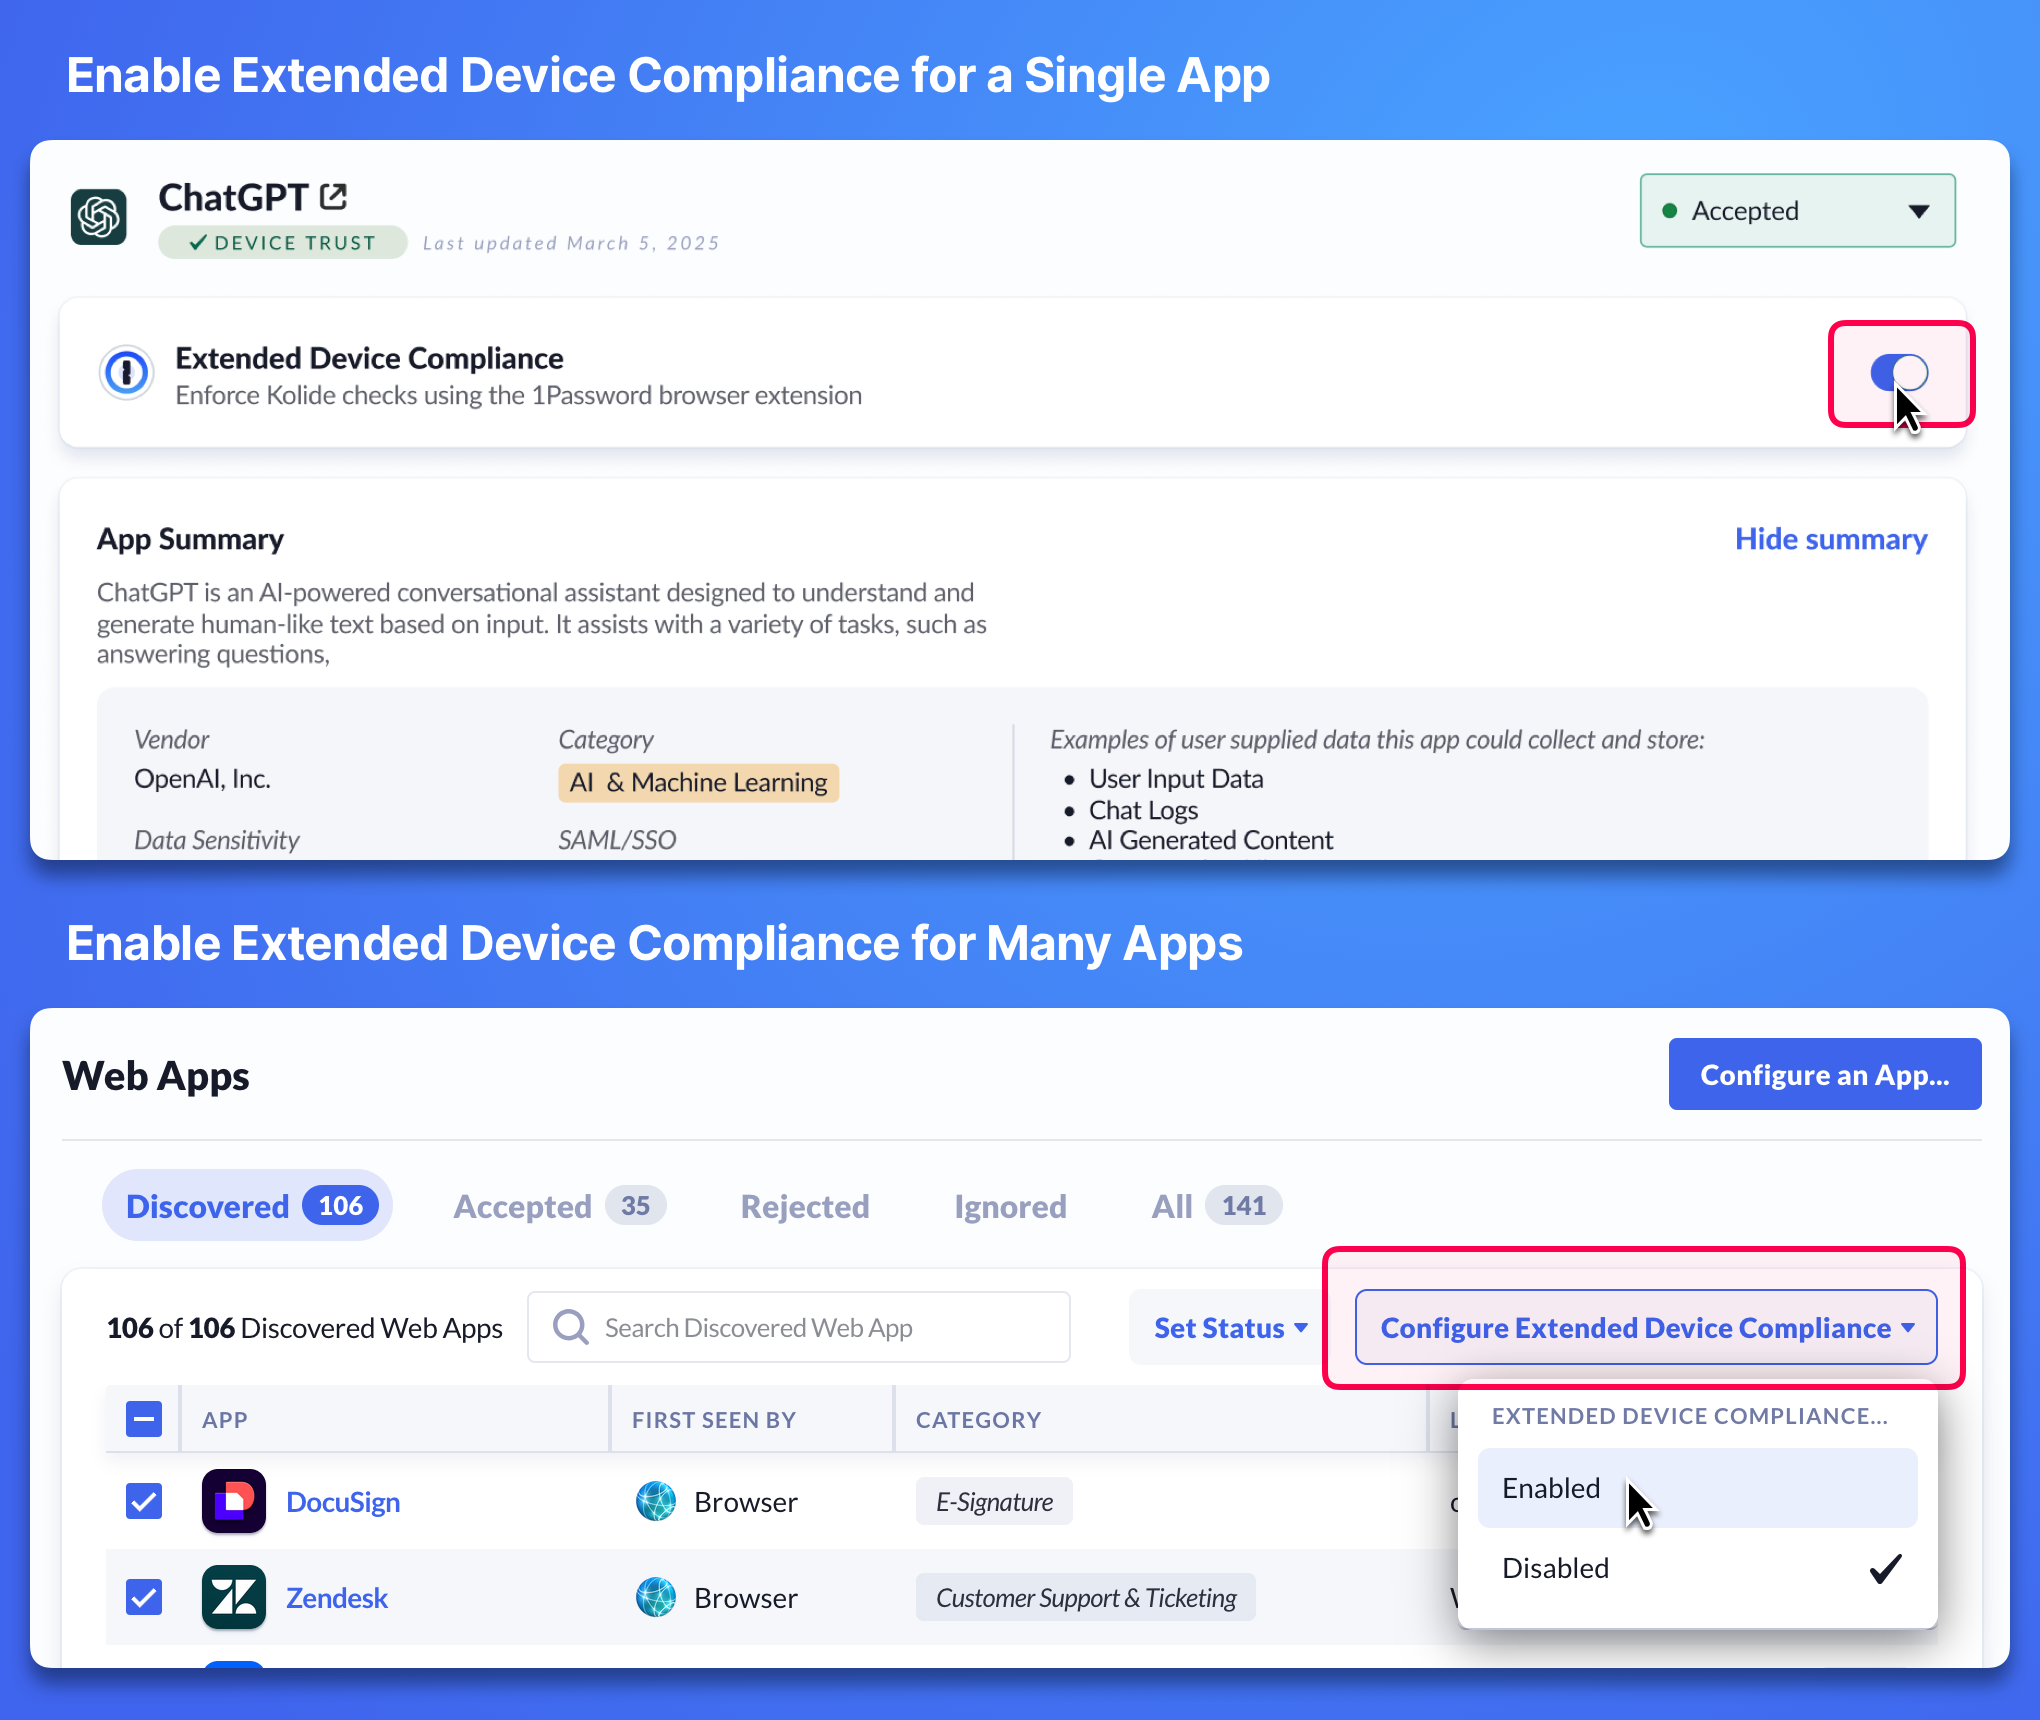Click the search magnifier icon
Viewport: 2040px width, 1720px height.
click(x=571, y=1327)
